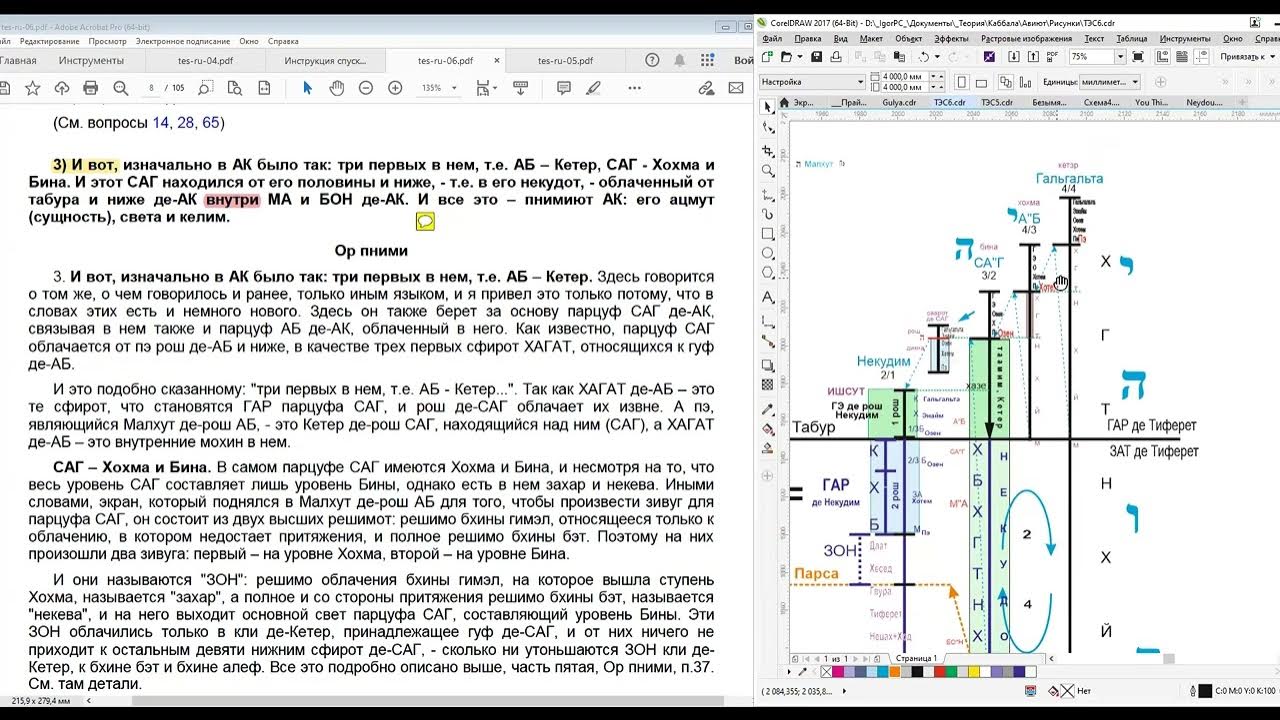Select portrait page orientation in CorelDRAW
Screen dimensions: 1280x720
click(962, 82)
